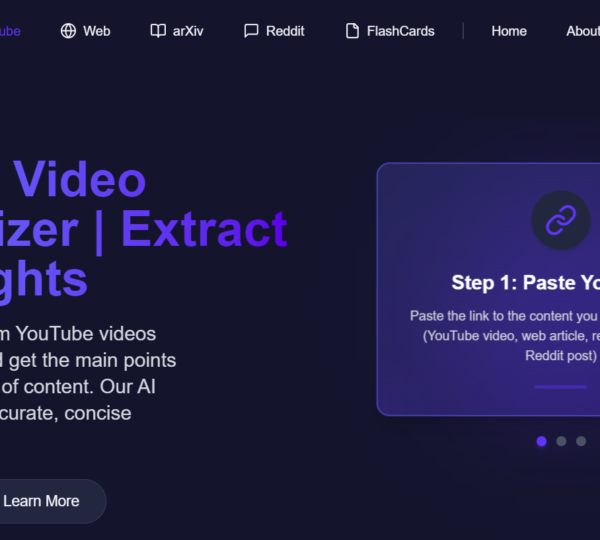600x540 pixels.
Task: Click the chain link icon in Step 1 card
Action: (x=560, y=220)
